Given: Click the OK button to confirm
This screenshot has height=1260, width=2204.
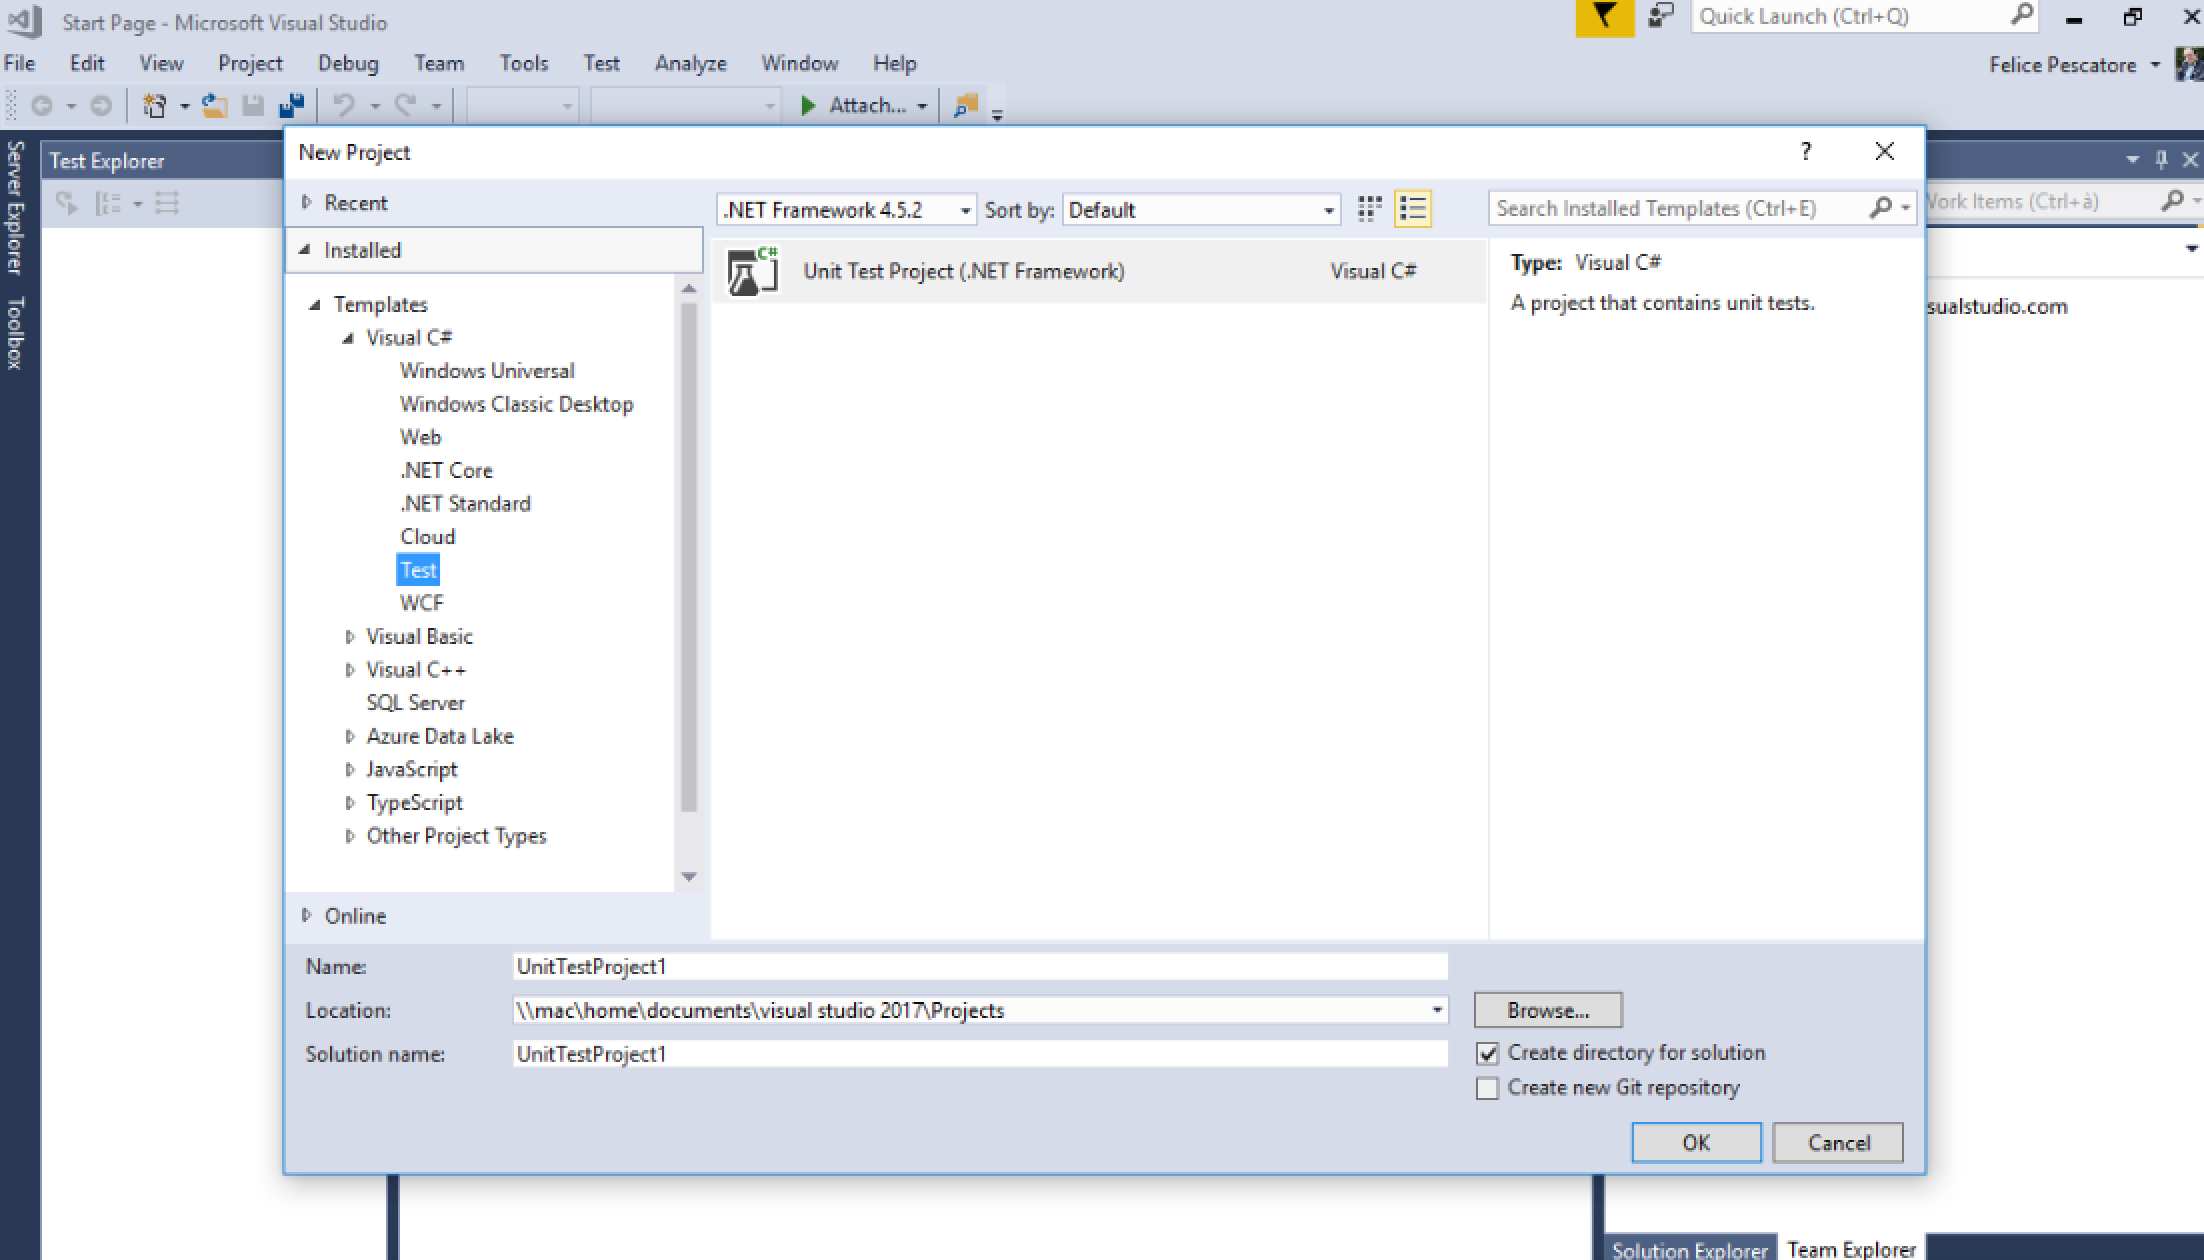Looking at the screenshot, I should pyautogui.click(x=1695, y=1142).
